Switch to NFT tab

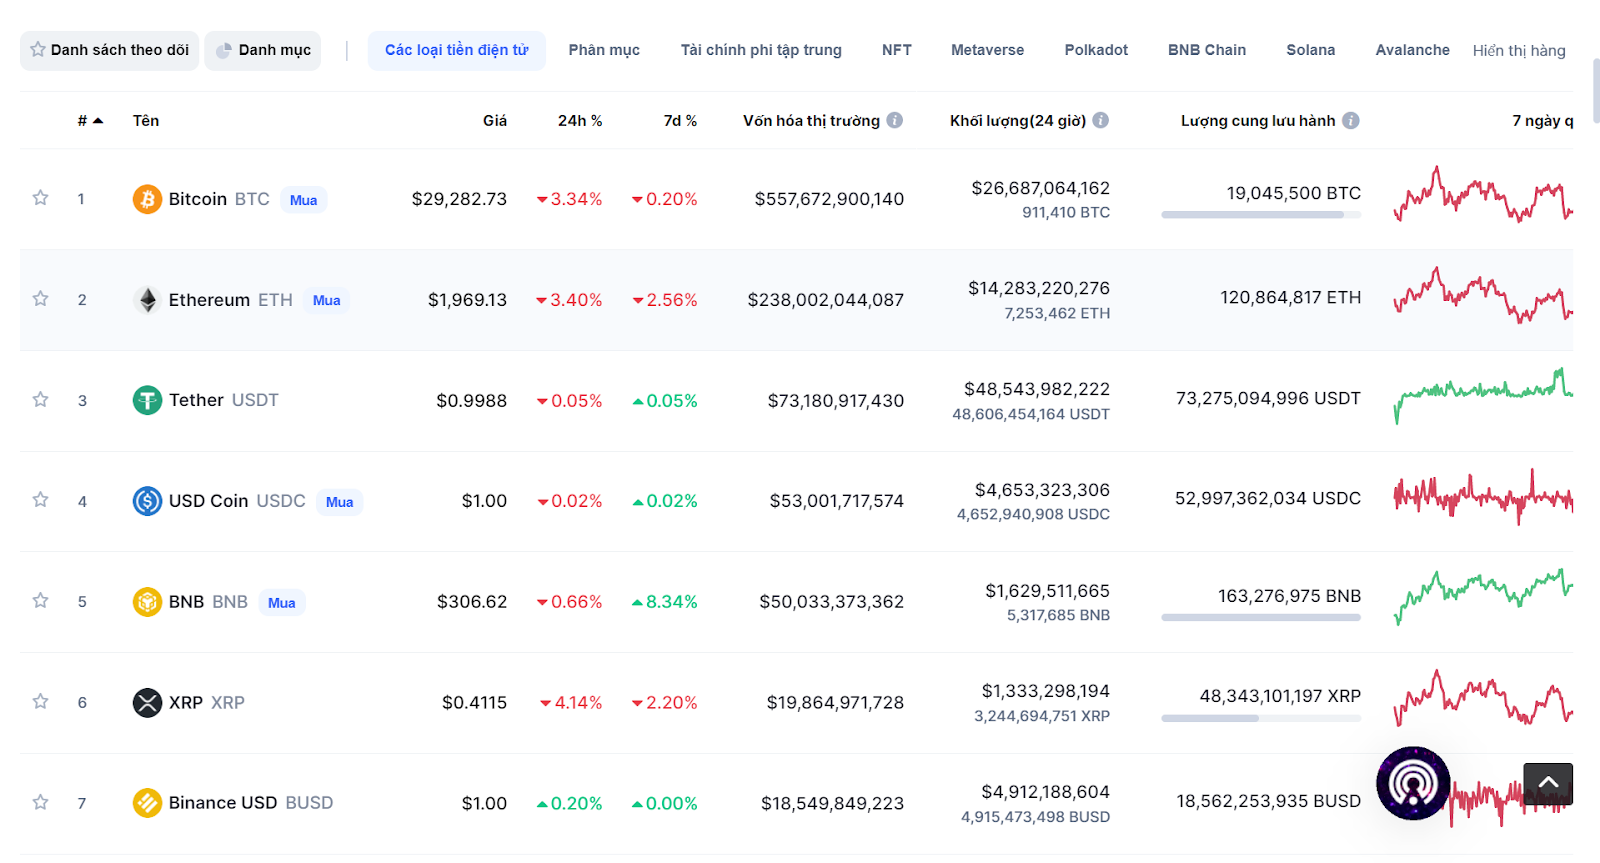[x=897, y=50]
